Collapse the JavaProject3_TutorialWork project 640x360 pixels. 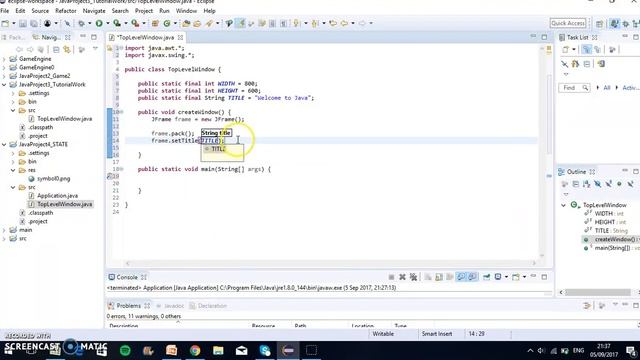coord(4,84)
